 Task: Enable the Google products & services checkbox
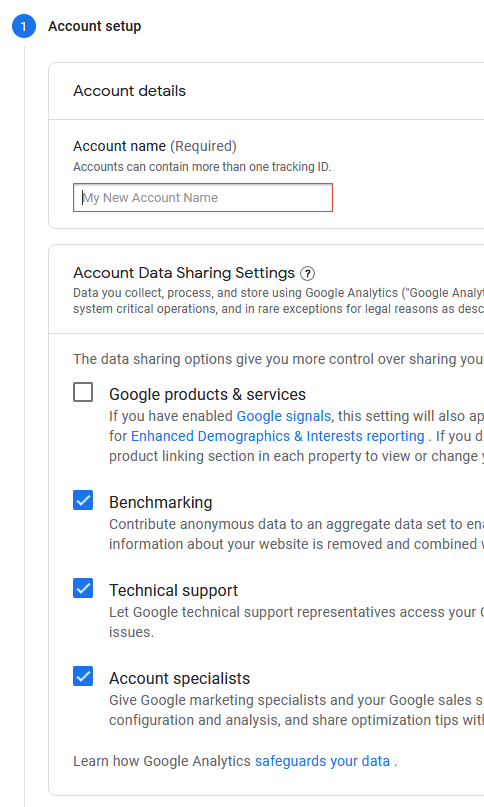point(83,392)
